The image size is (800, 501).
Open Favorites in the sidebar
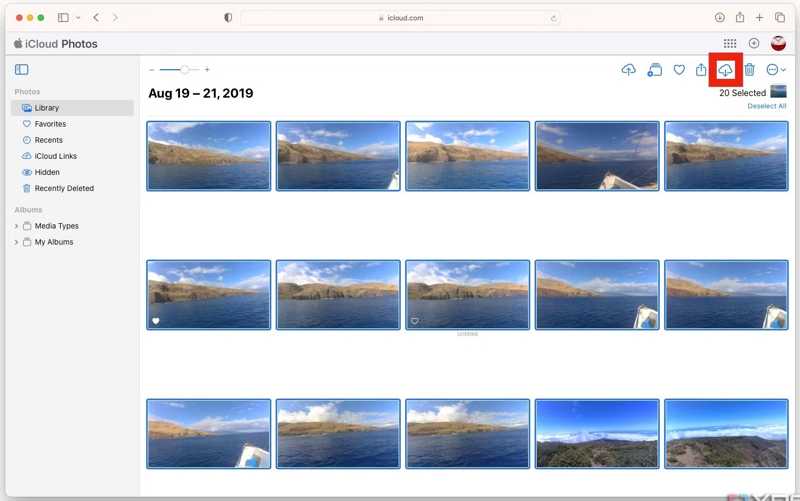pyautogui.click(x=72, y=124)
